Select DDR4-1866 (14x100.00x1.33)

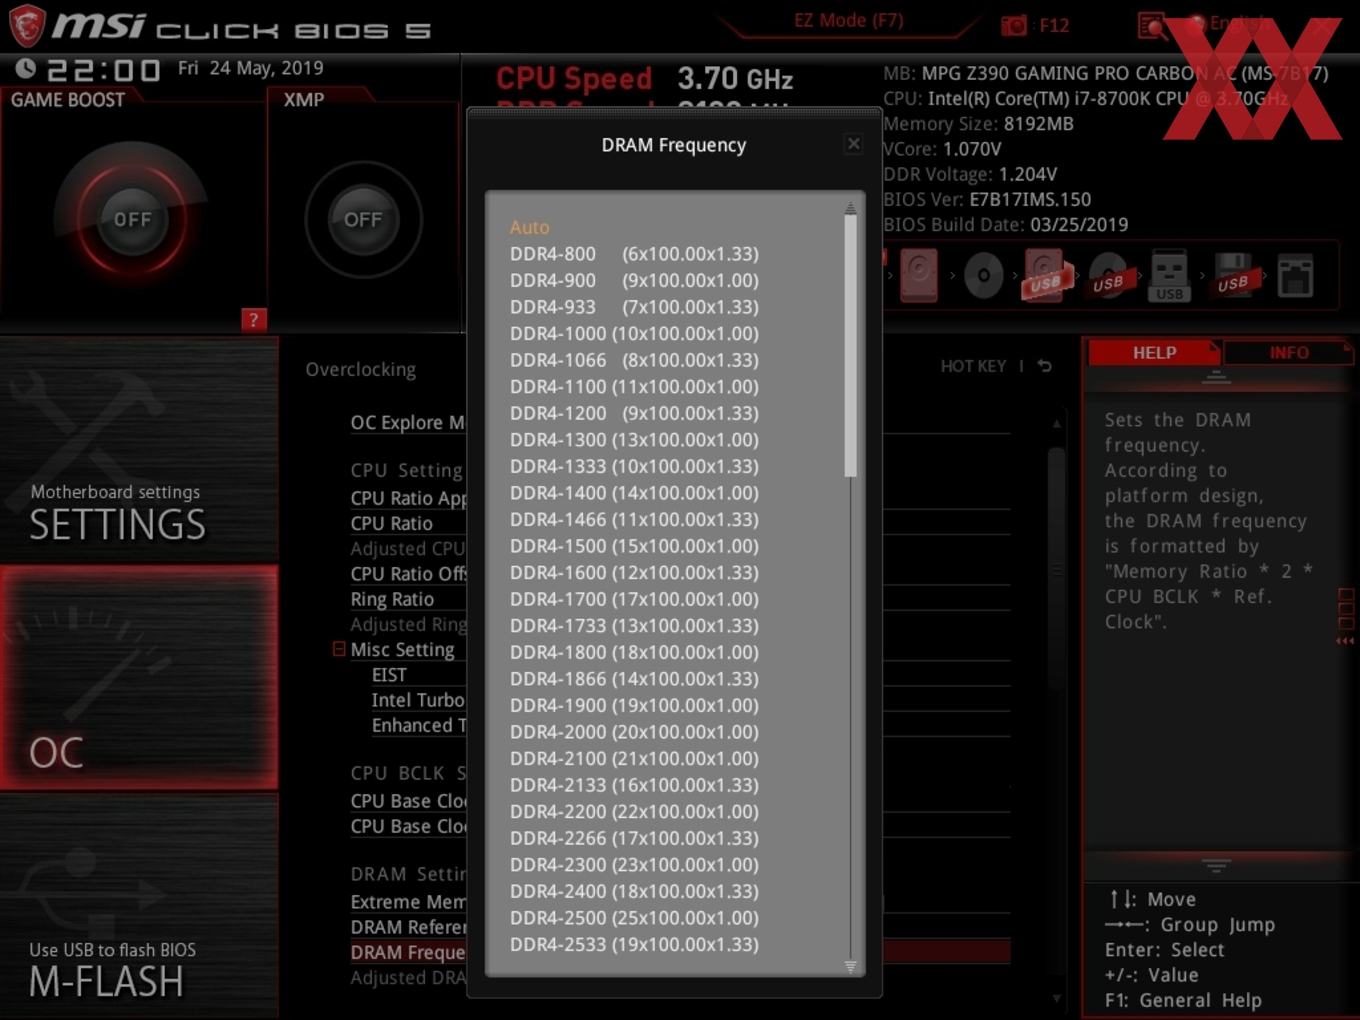pyautogui.click(x=634, y=678)
